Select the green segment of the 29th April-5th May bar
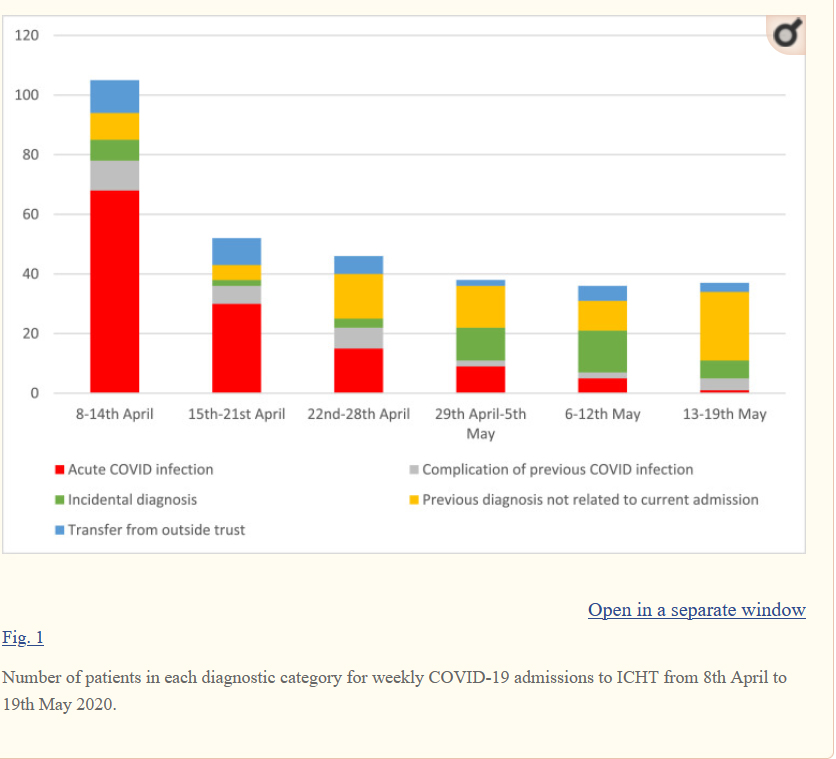Image resolution: width=836 pixels, height=759 pixels. [480, 343]
